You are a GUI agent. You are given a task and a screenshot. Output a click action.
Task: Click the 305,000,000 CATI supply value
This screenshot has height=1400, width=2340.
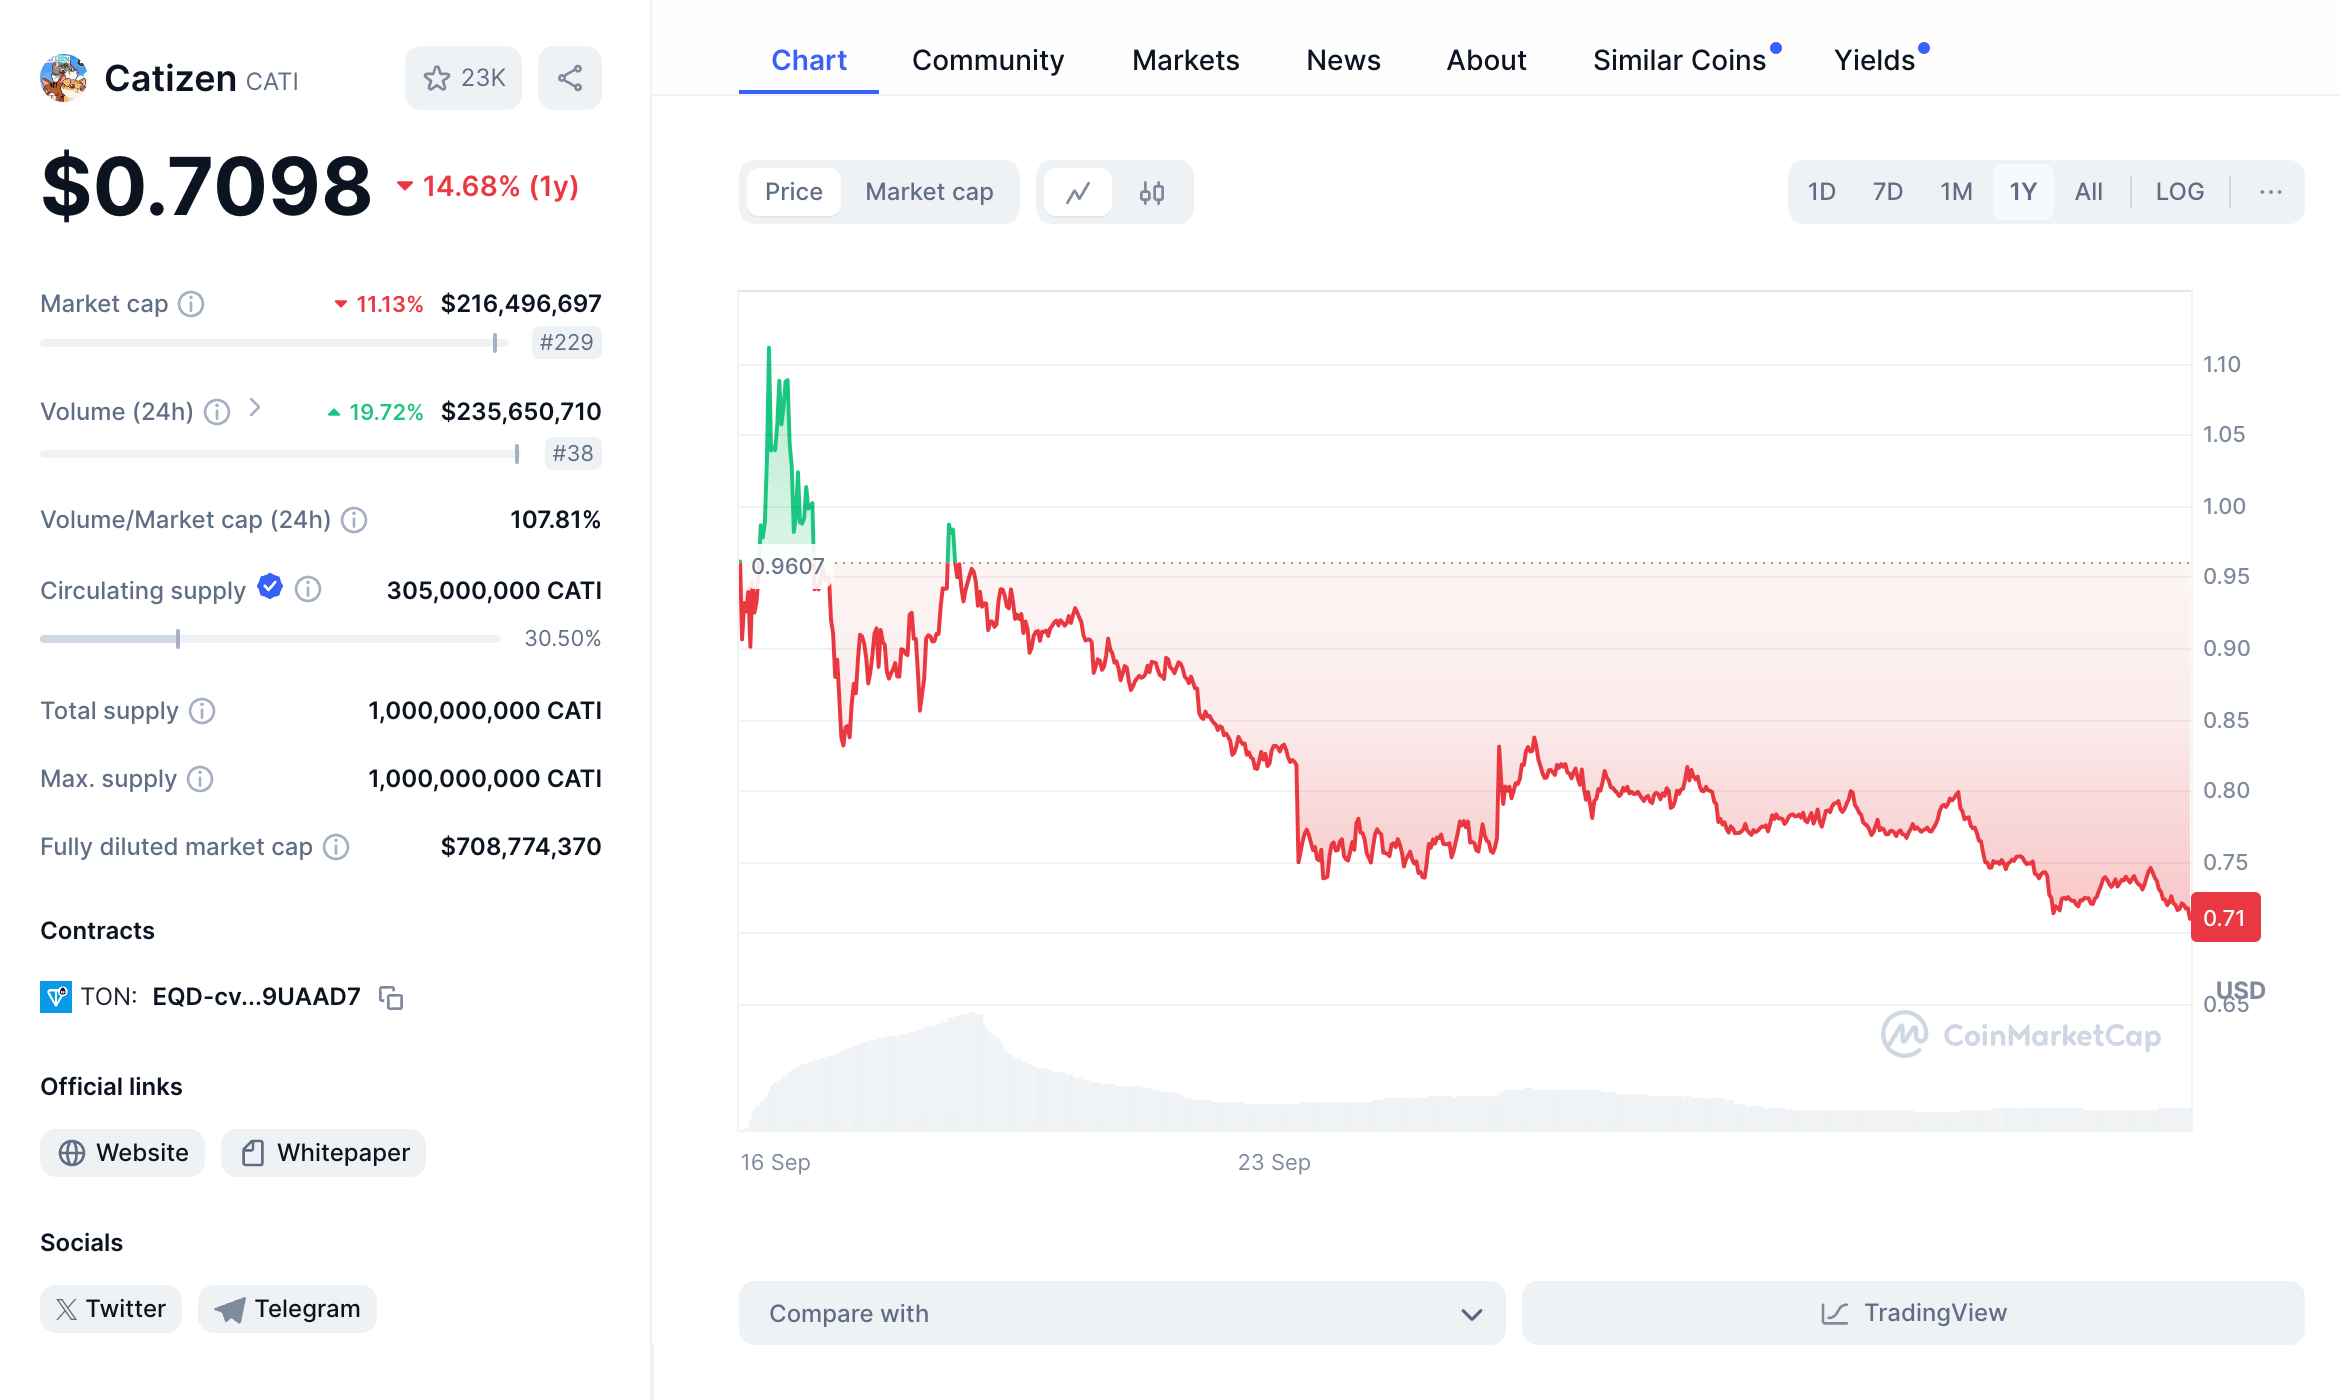pos(494,591)
